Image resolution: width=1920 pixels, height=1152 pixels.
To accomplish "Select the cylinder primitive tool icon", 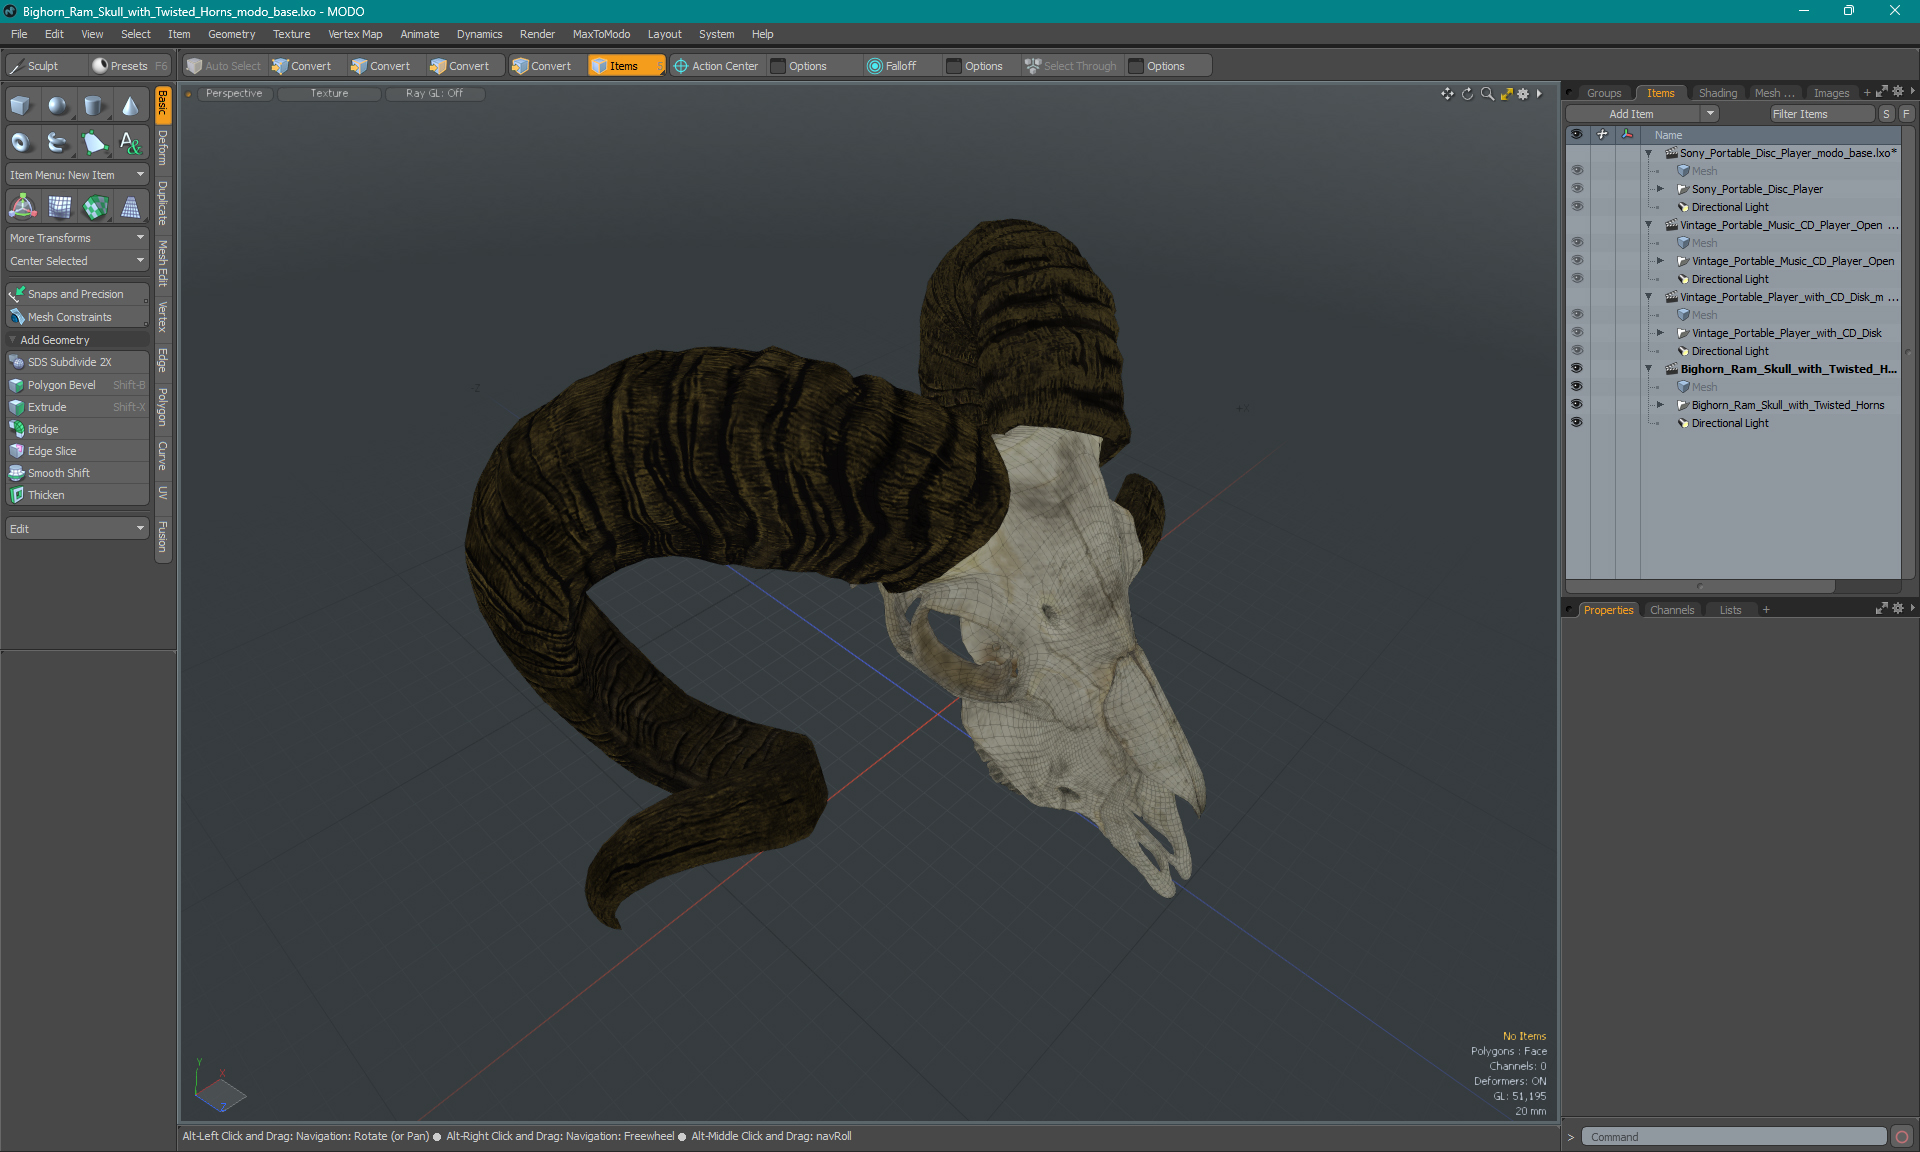I will click(94, 106).
